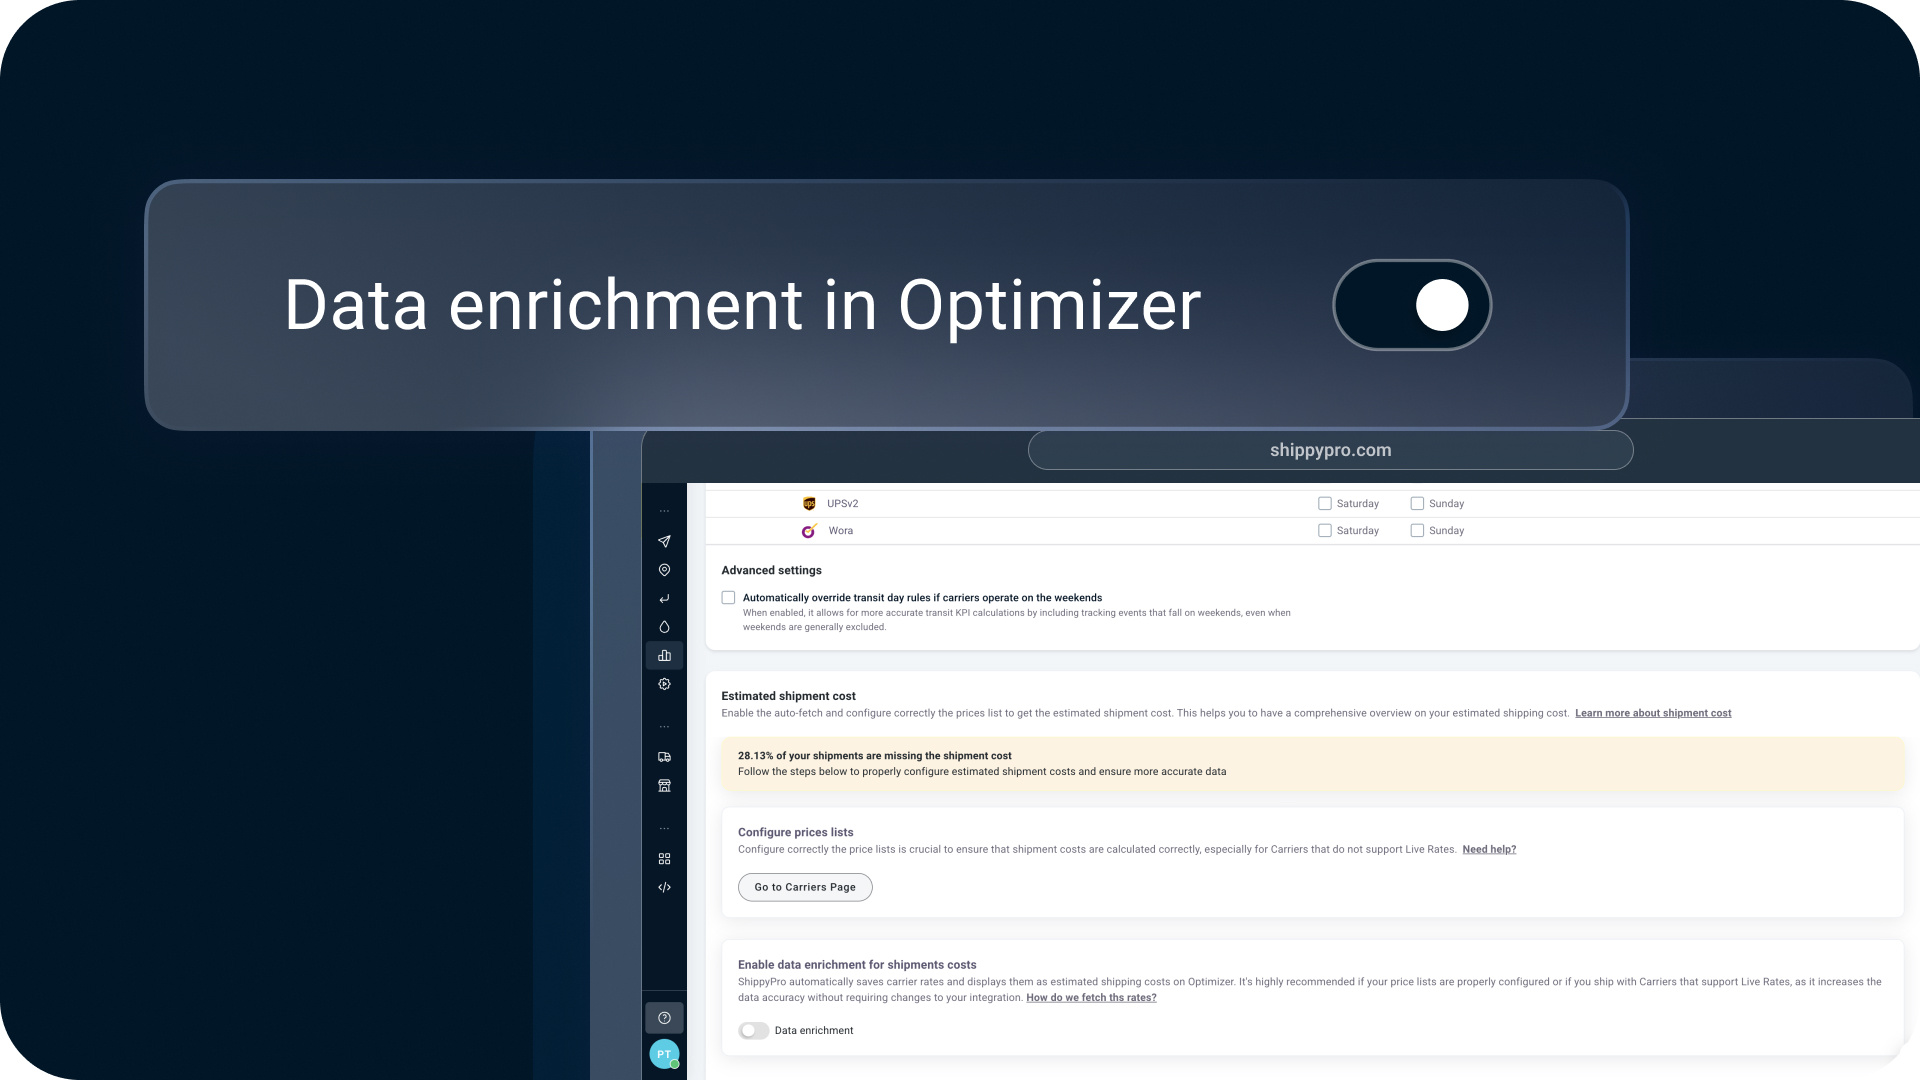Open the tracking location pin sidebar icon
1920x1080 pixels.
pyautogui.click(x=664, y=570)
